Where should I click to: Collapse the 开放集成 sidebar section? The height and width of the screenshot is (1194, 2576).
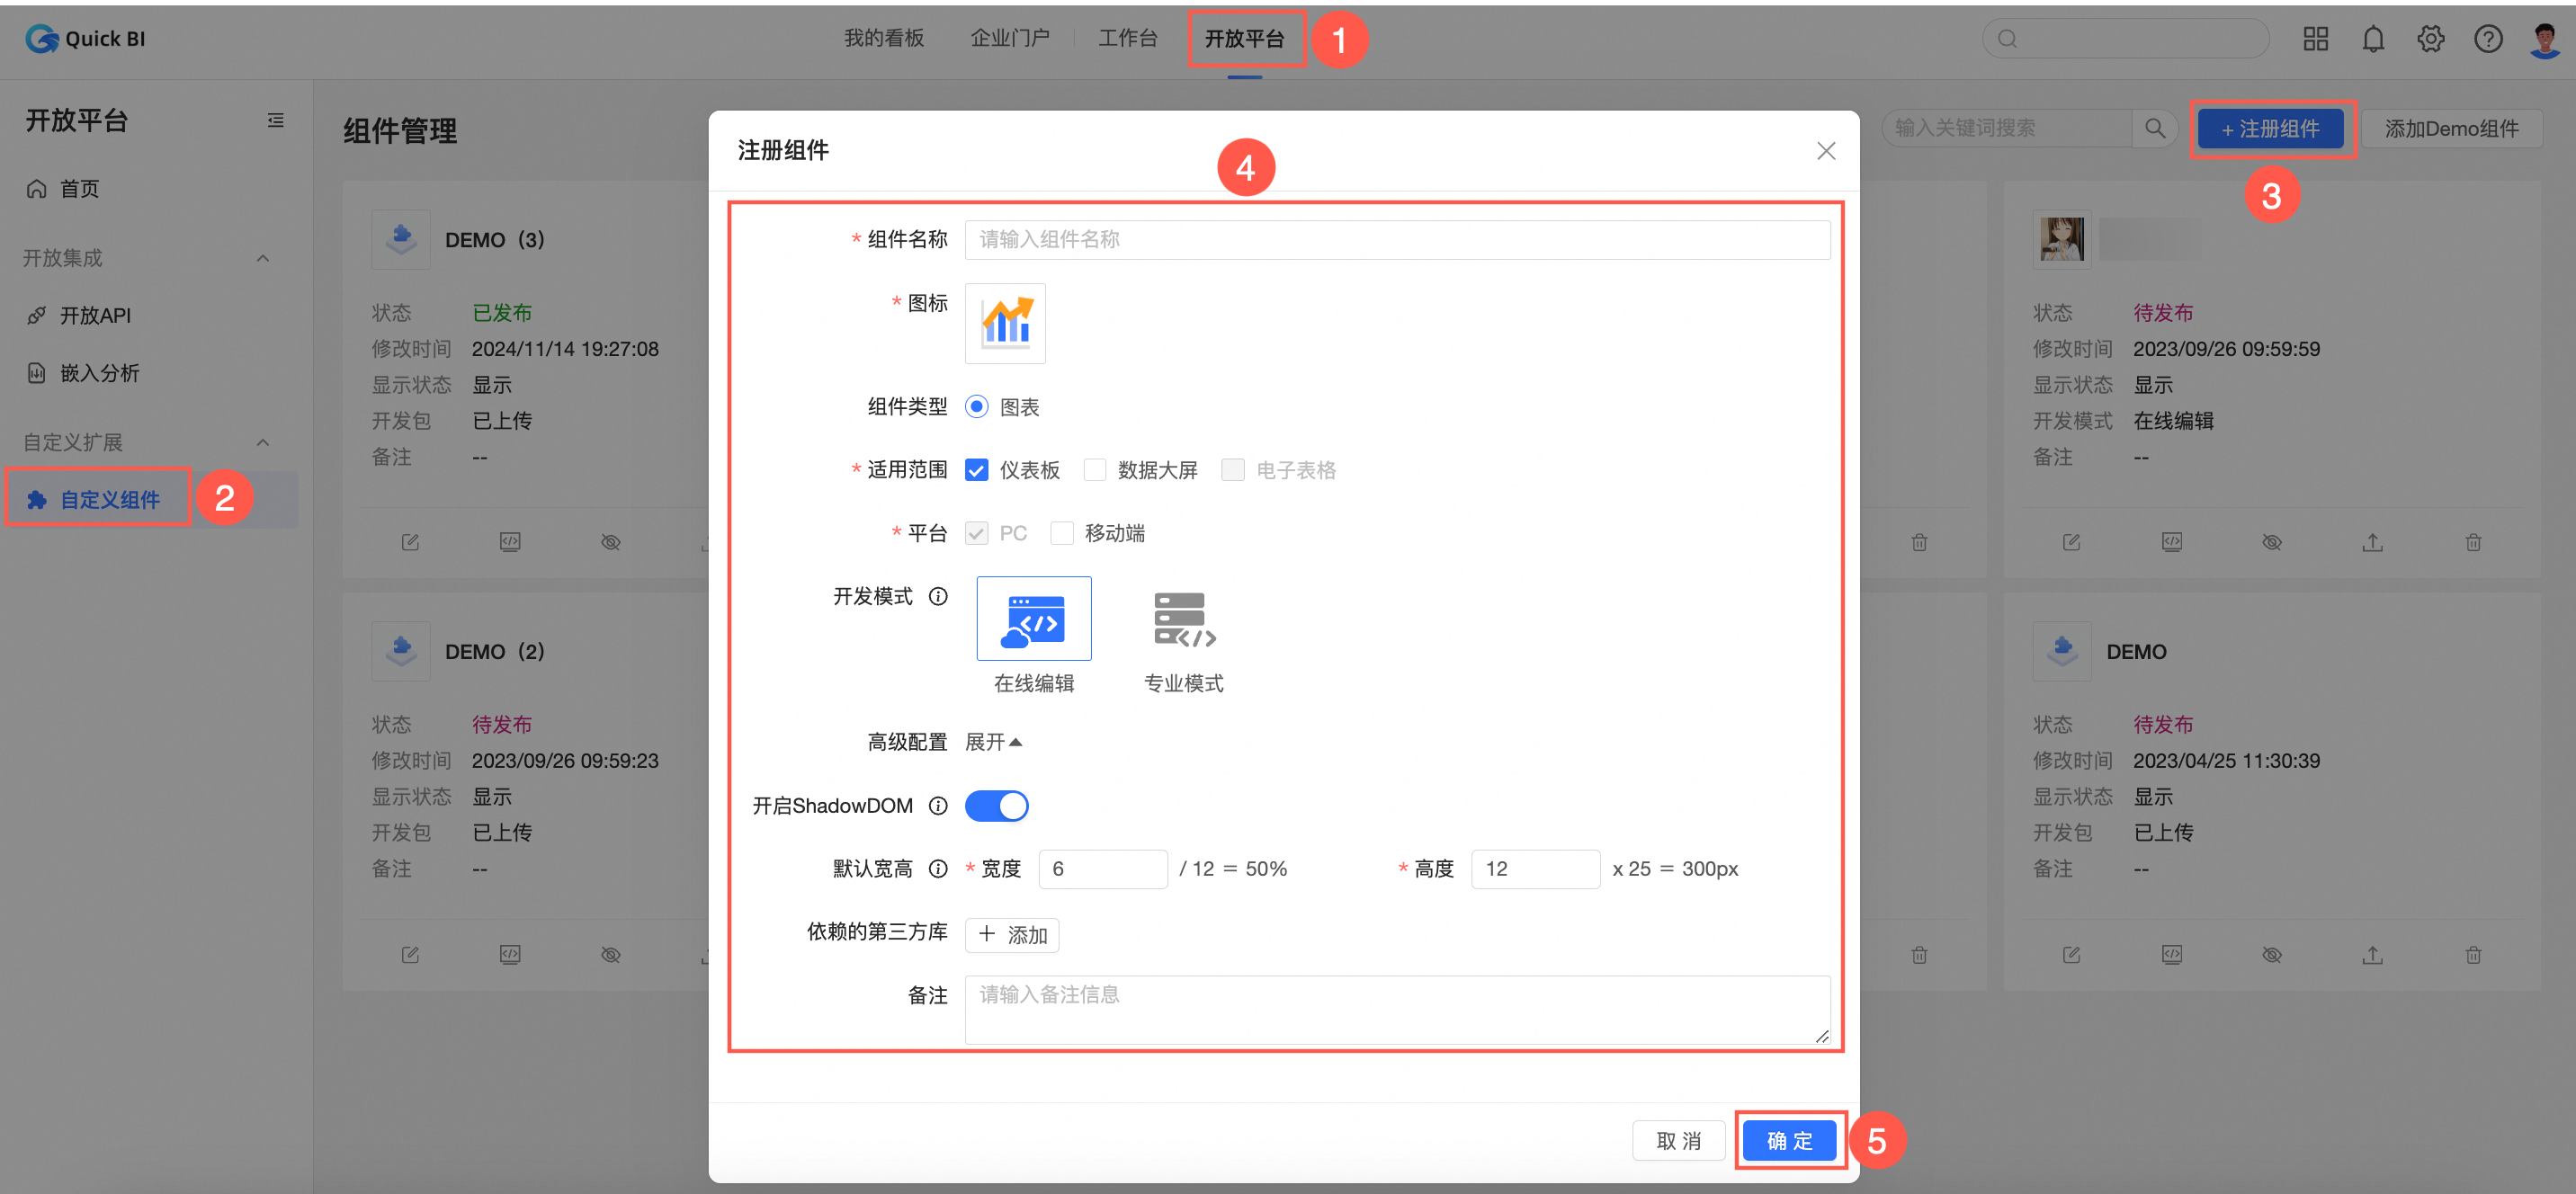pyautogui.click(x=262, y=258)
